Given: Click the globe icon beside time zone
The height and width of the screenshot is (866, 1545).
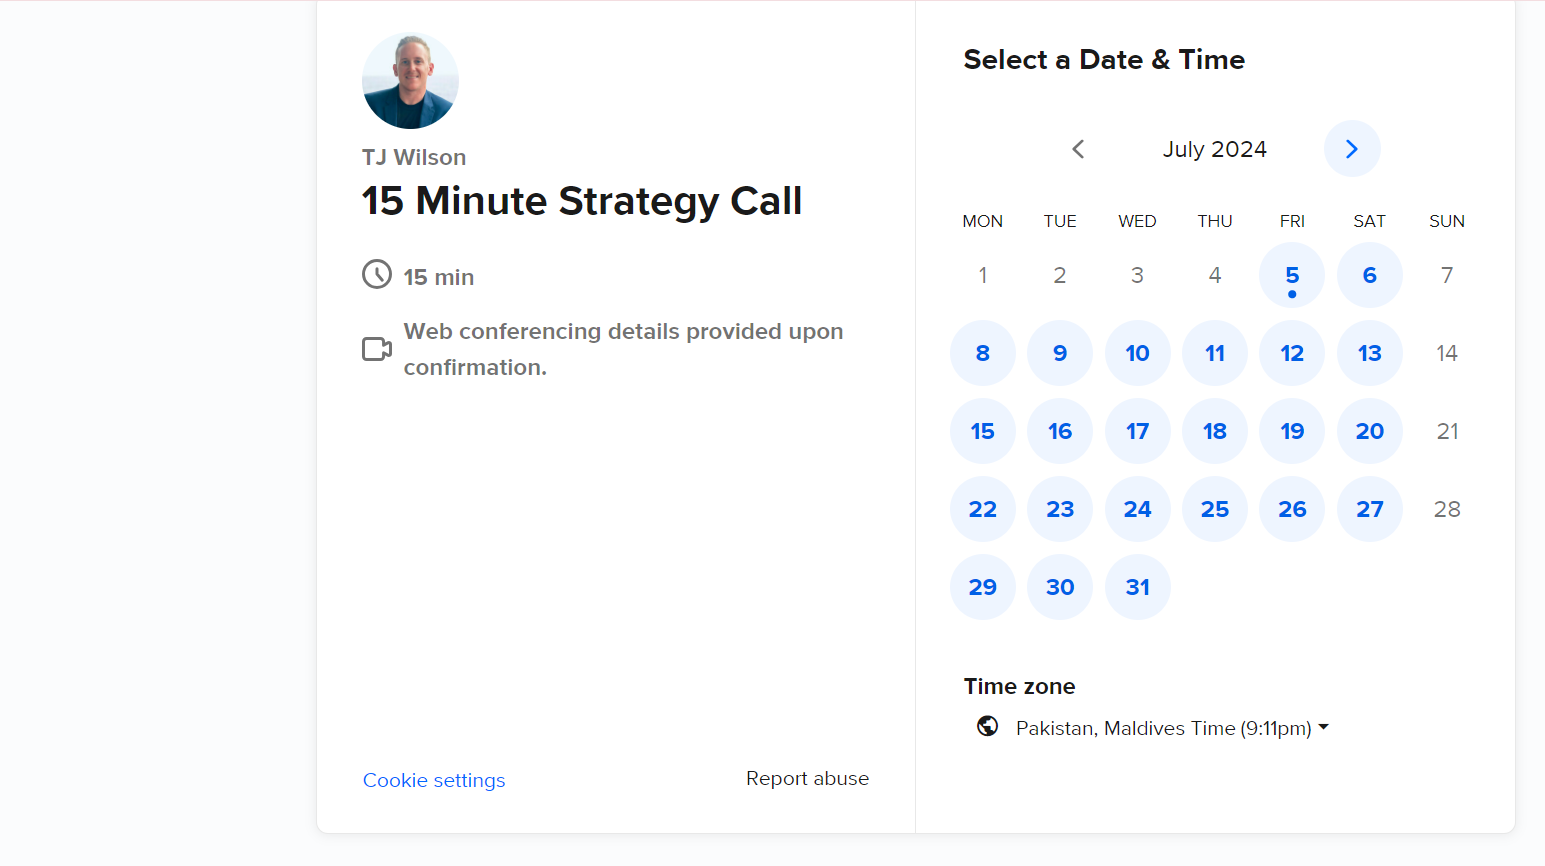Looking at the screenshot, I should pos(987,726).
